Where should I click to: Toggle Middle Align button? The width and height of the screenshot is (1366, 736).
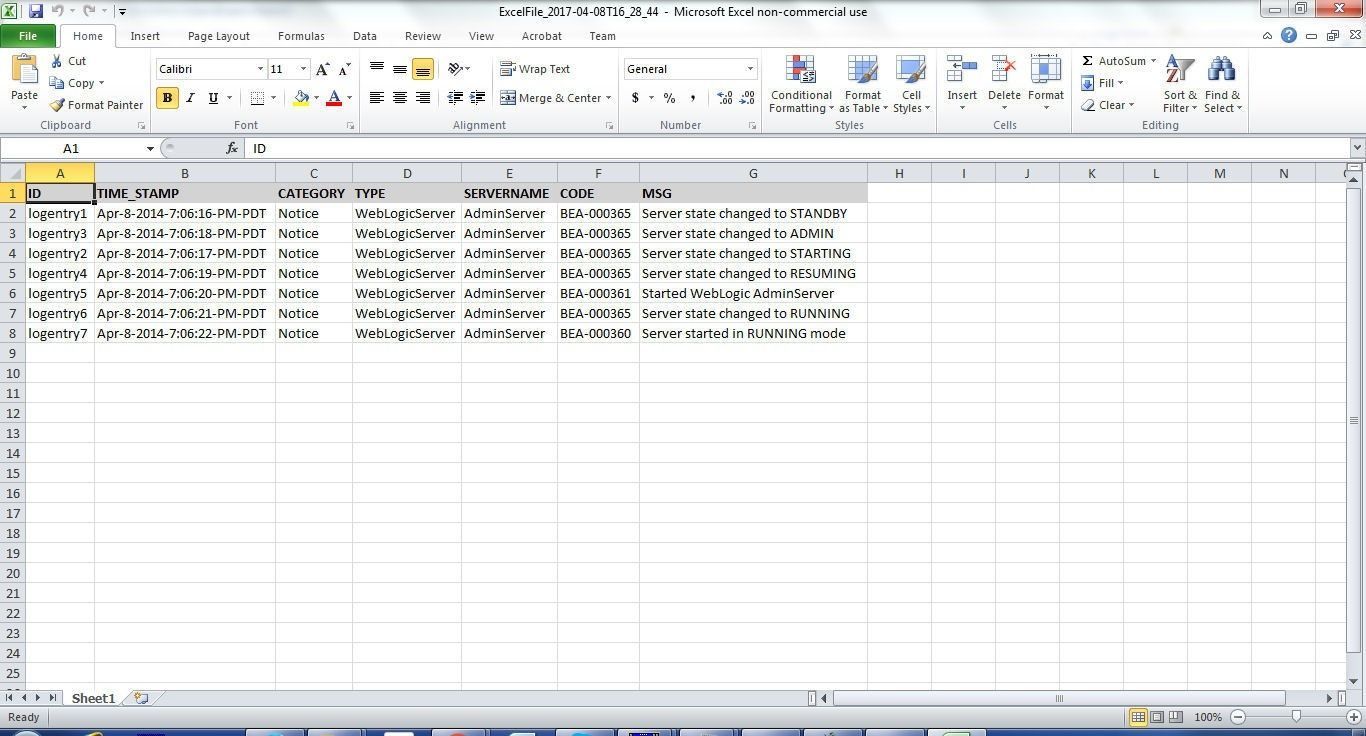point(400,69)
